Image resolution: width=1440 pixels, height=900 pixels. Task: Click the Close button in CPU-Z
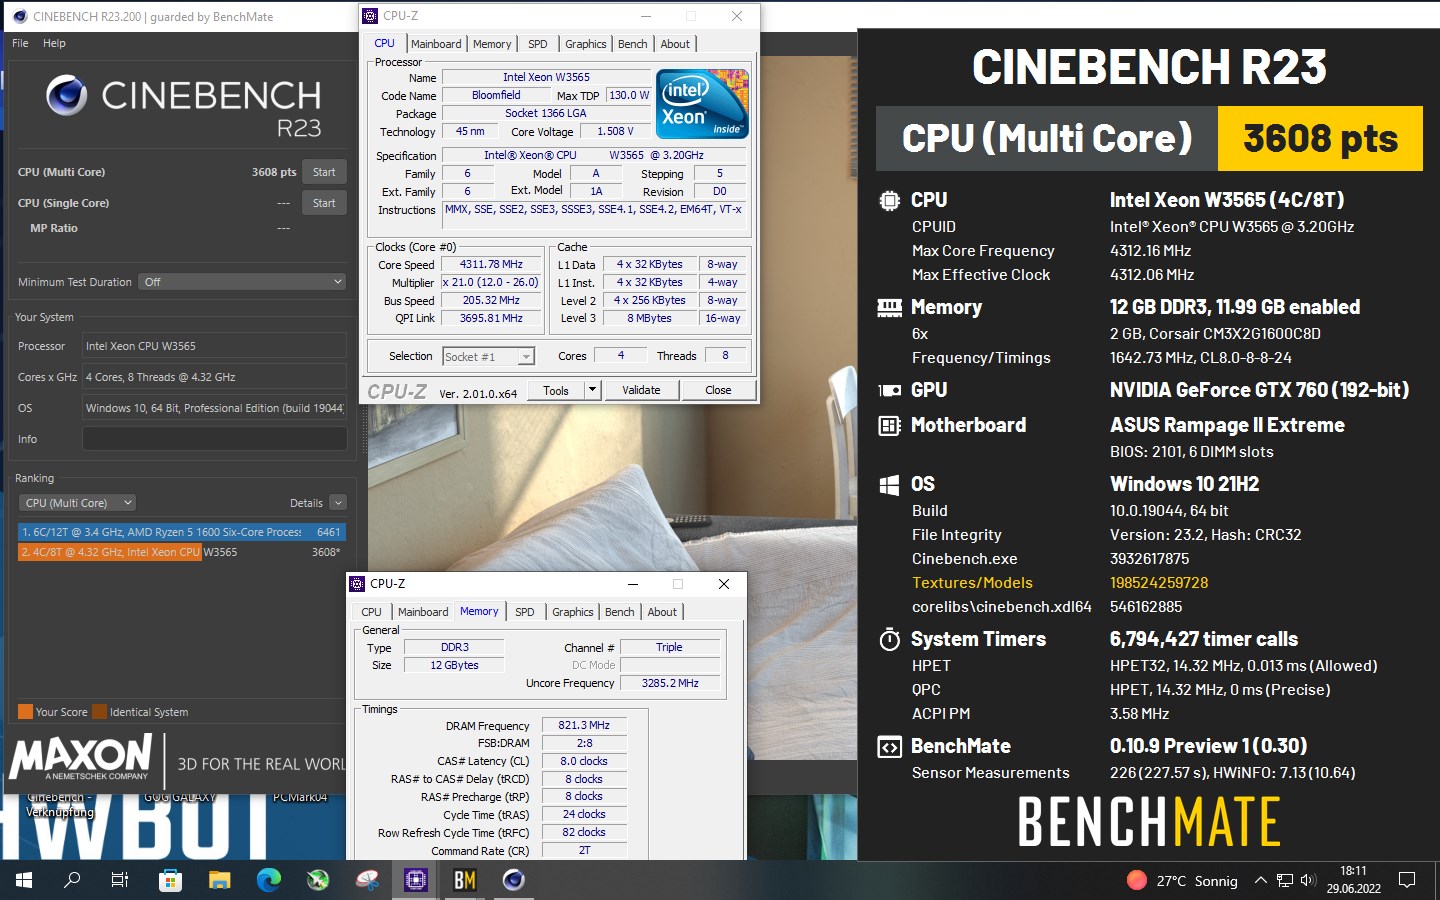[718, 391]
